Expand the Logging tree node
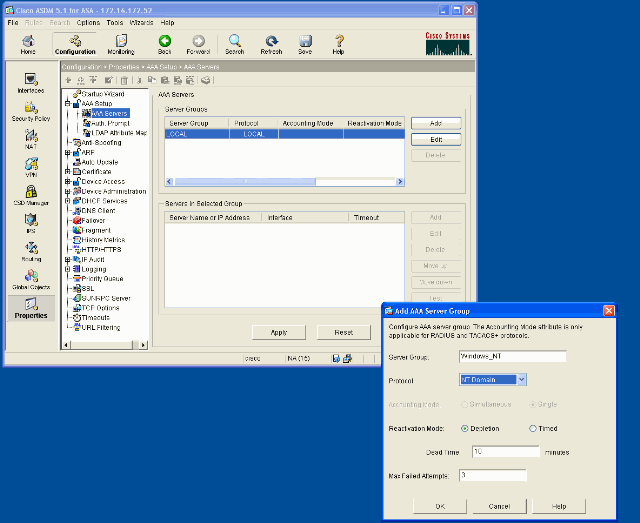 [67, 269]
